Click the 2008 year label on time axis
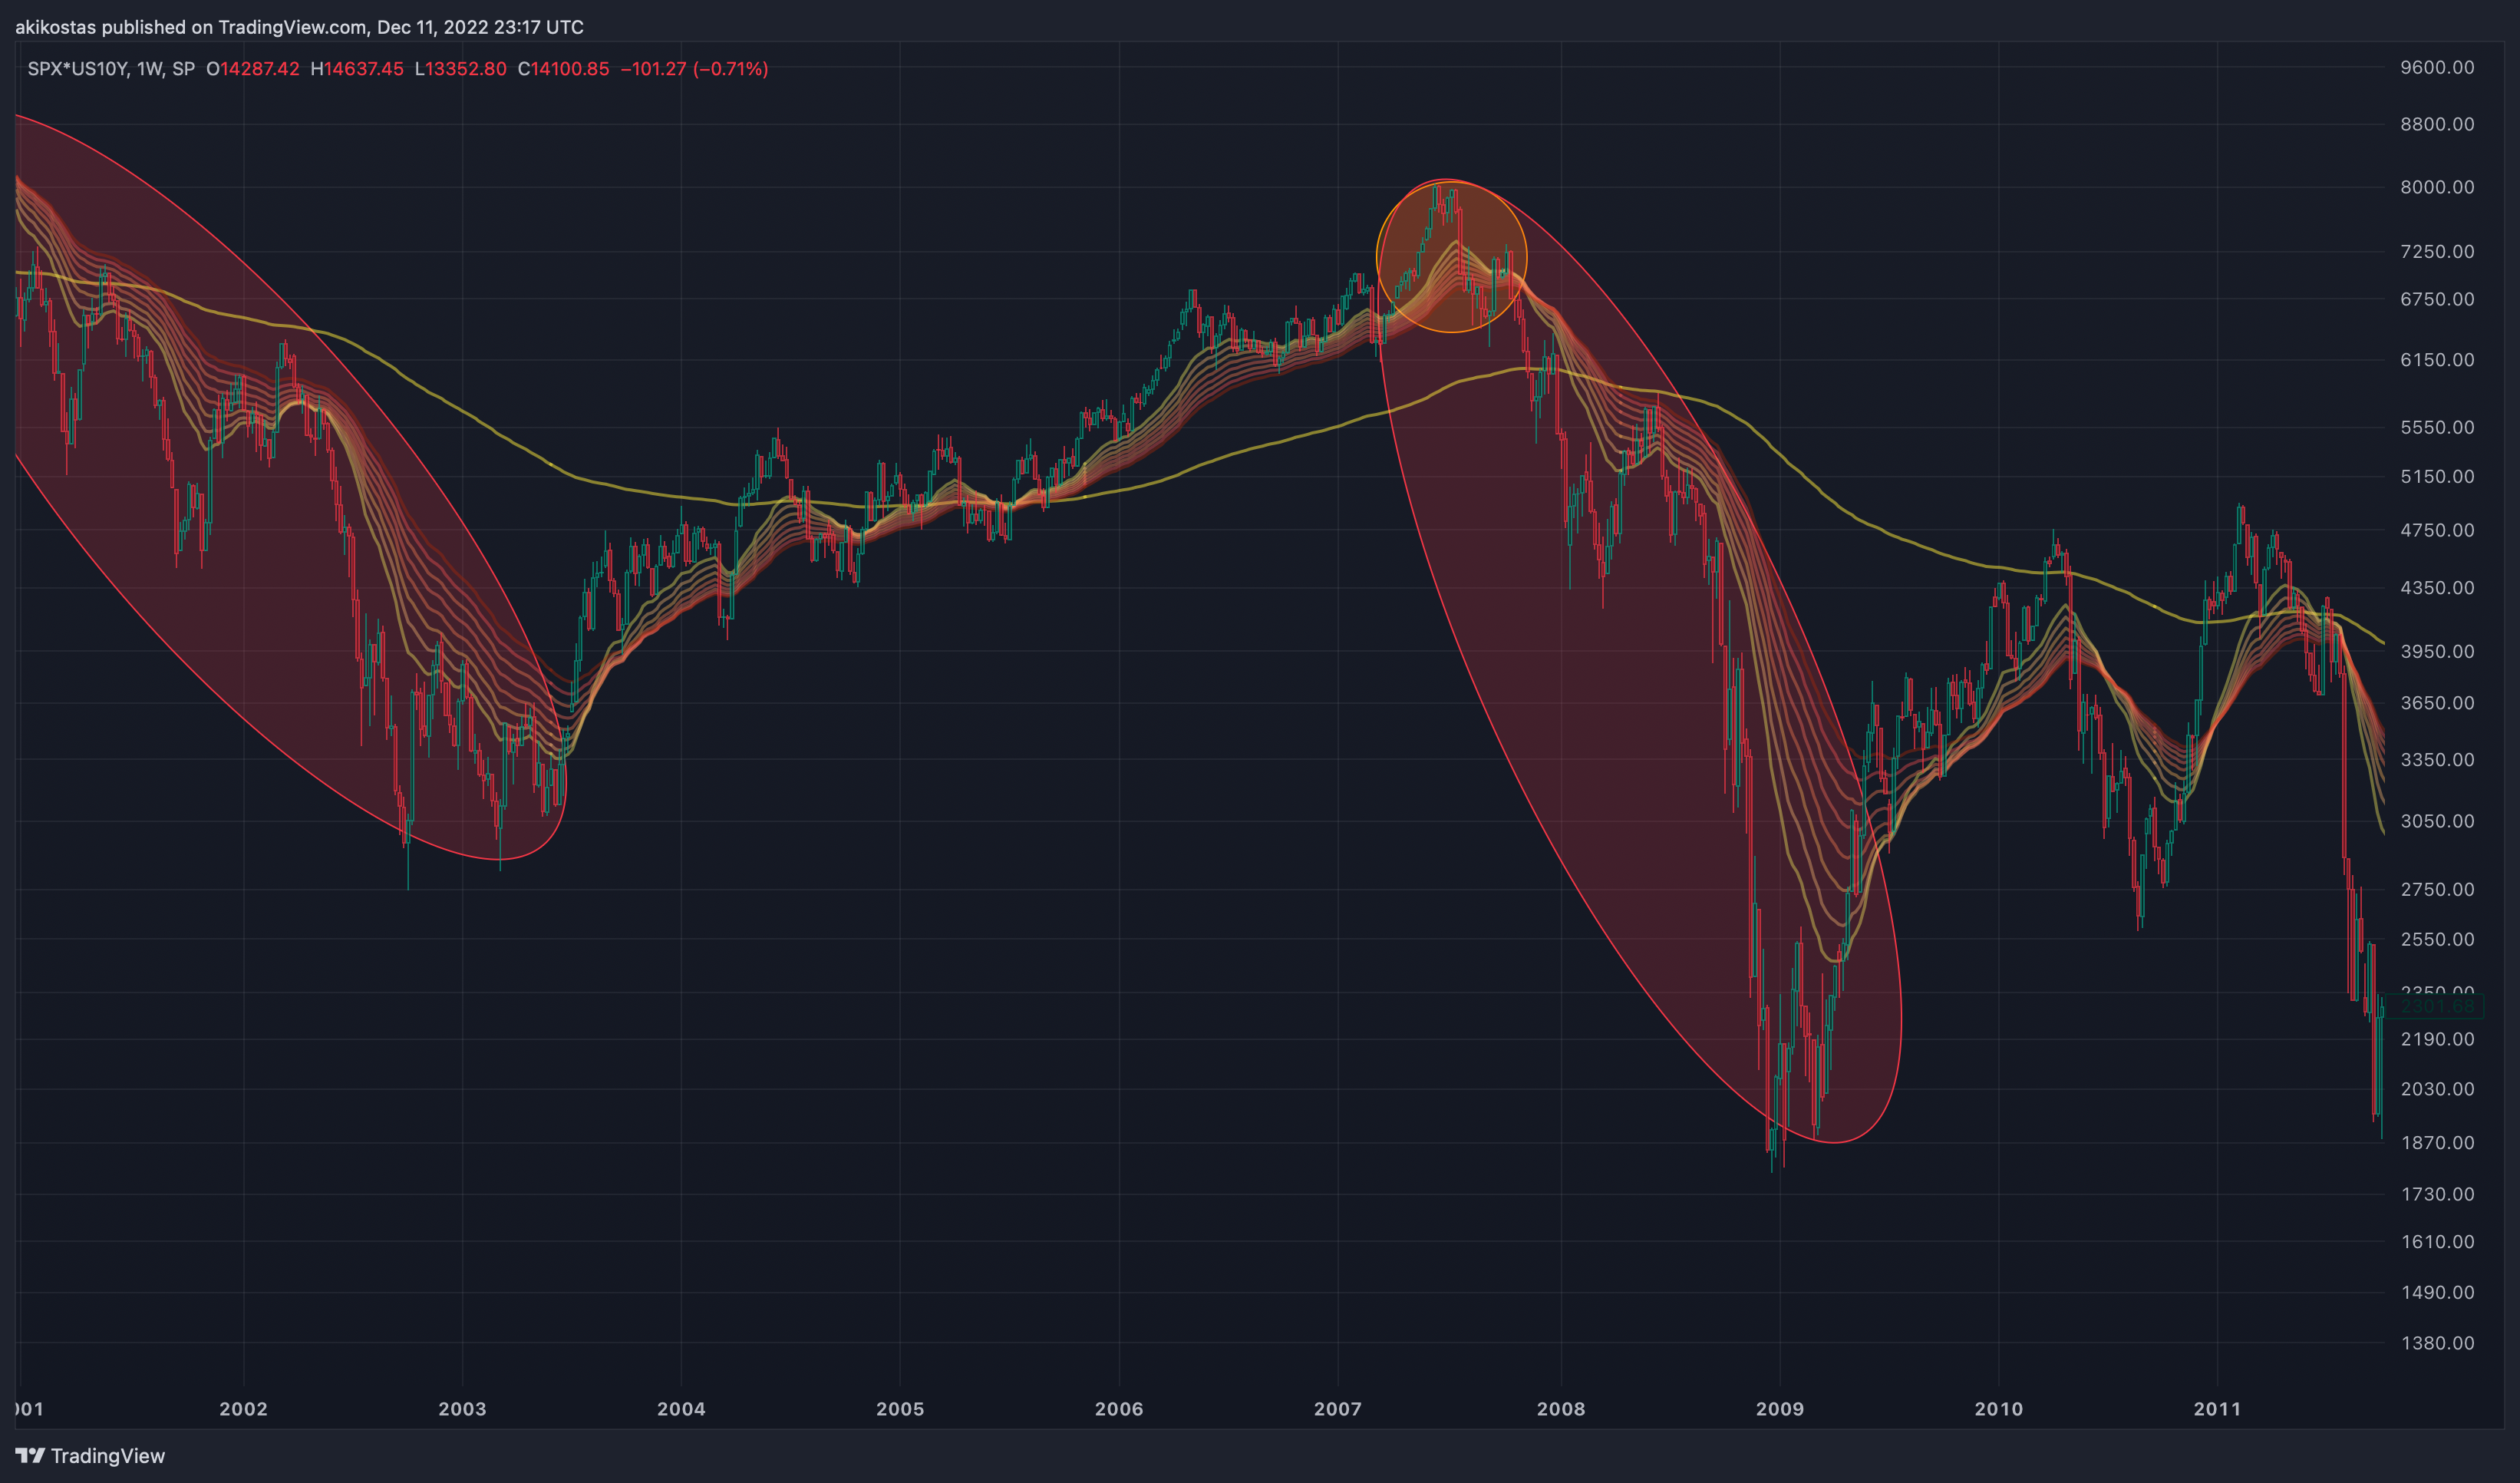 [x=1561, y=1409]
